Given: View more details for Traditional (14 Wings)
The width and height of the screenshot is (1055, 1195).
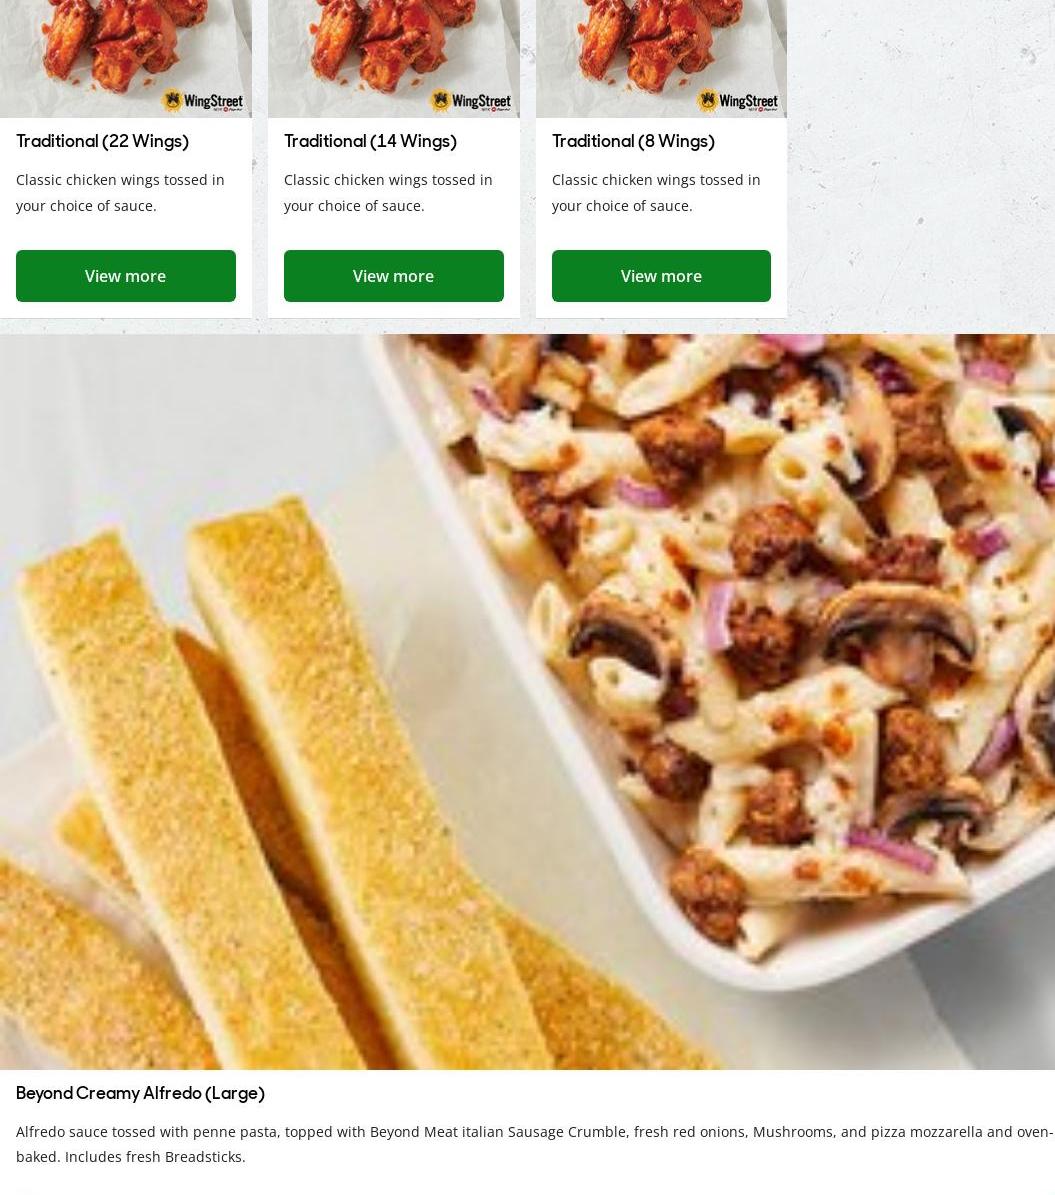Looking at the screenshot, I should (x=393, y=276).
